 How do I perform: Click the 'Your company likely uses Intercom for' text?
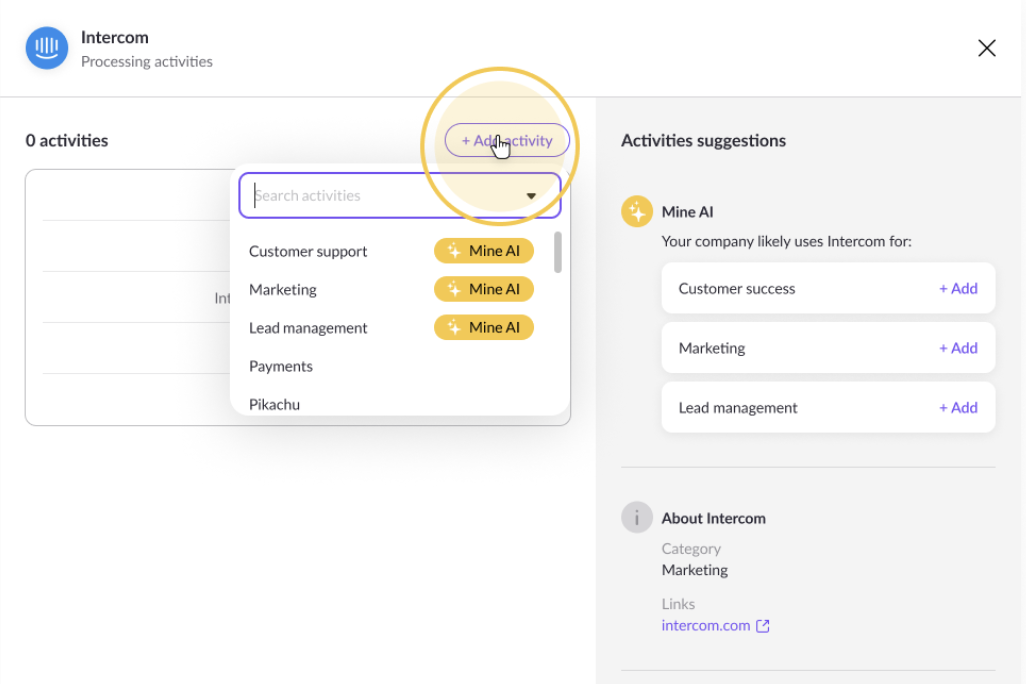point(787,241)
